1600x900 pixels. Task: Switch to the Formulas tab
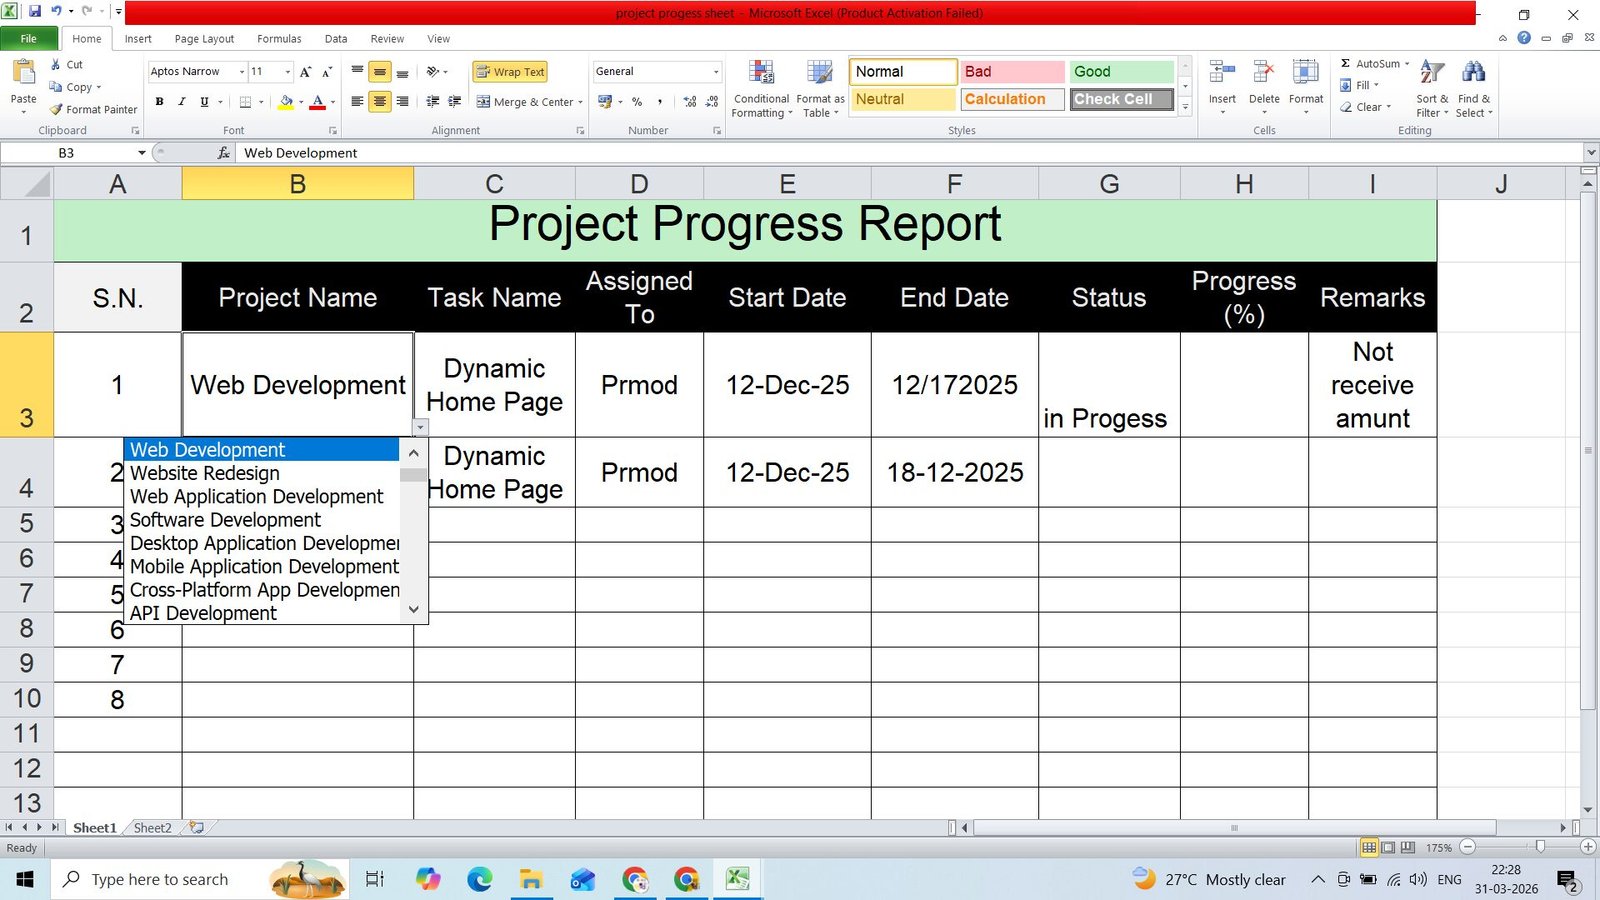pyautogui.click(x=279, y=39)
